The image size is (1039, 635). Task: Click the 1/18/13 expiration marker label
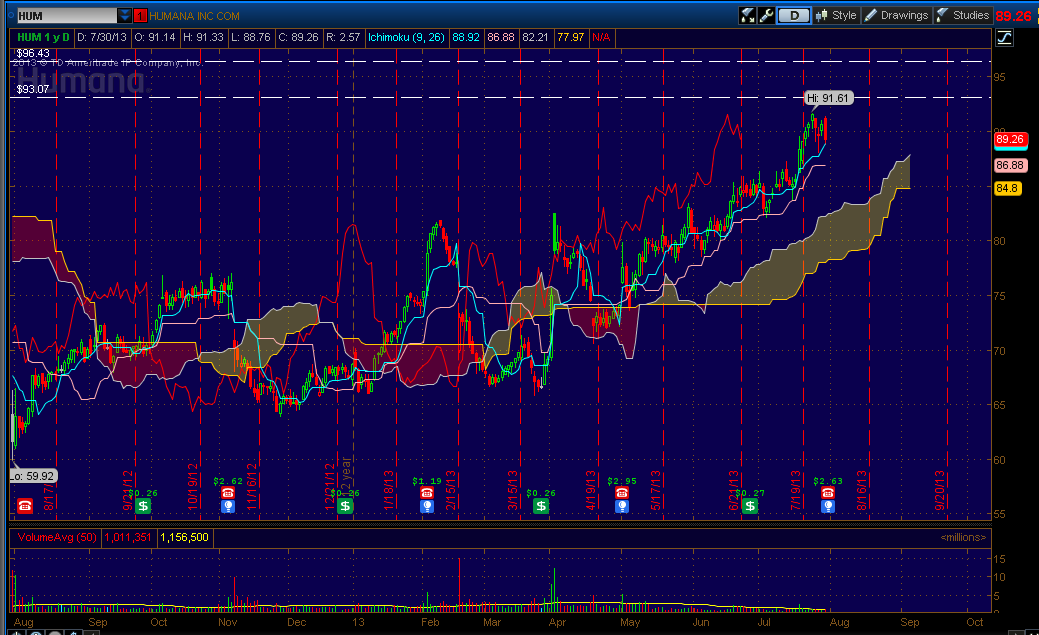tap(389, 490)
